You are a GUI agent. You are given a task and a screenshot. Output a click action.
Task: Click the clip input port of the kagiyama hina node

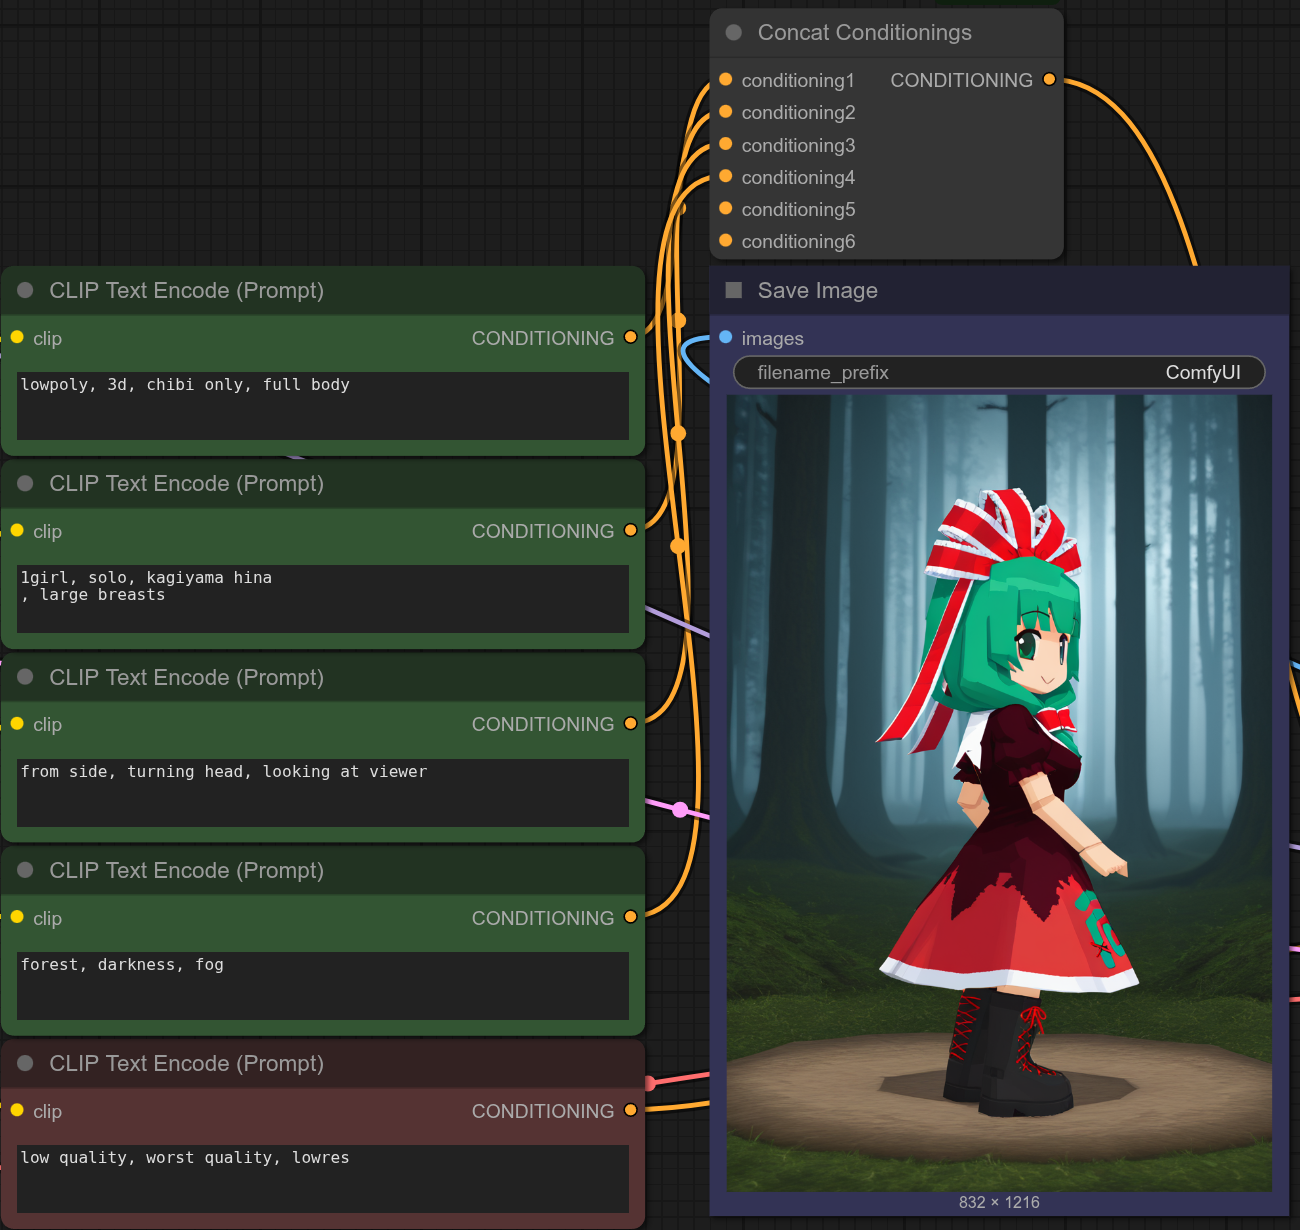click(x=17, y=530)
